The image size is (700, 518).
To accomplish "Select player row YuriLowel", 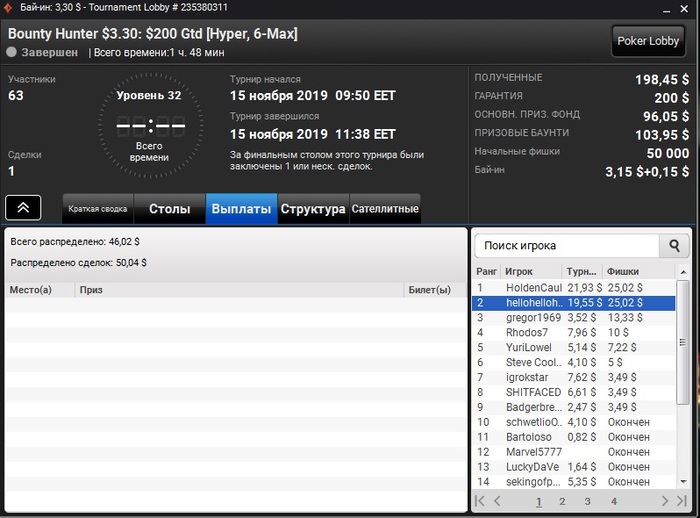I will click(574, 347).
